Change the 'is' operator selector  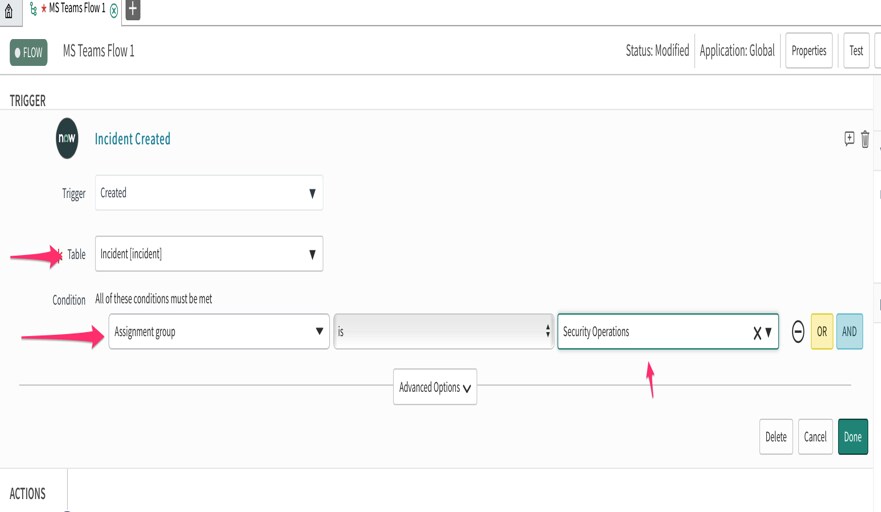[x=443, y=332]
